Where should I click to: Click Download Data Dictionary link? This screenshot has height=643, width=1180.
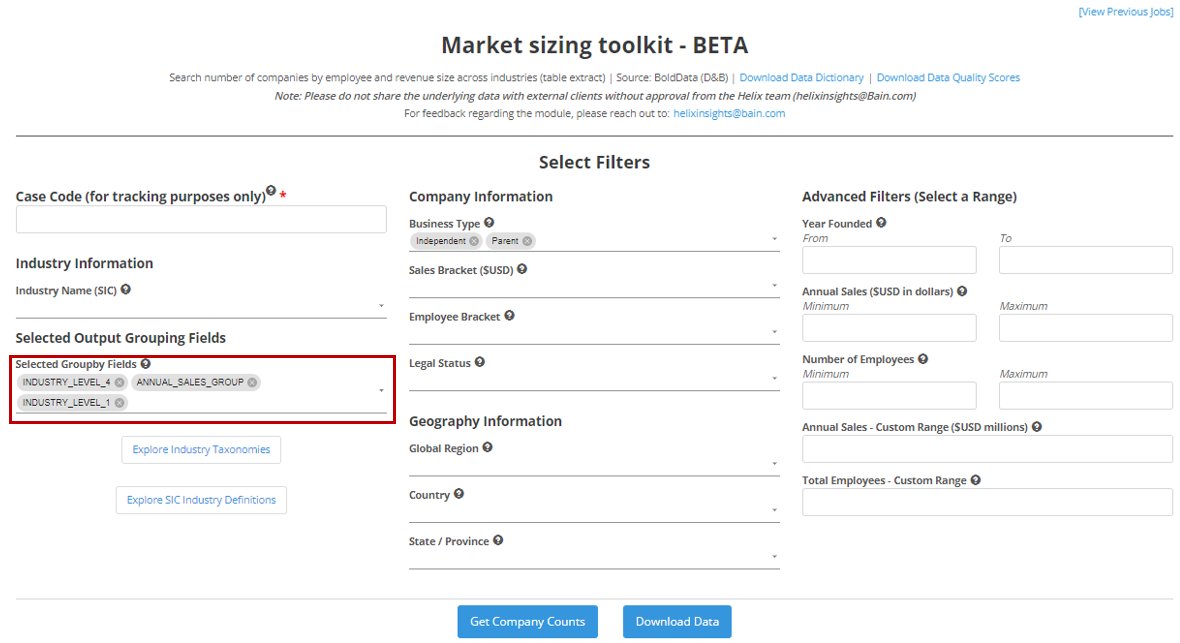801,78
